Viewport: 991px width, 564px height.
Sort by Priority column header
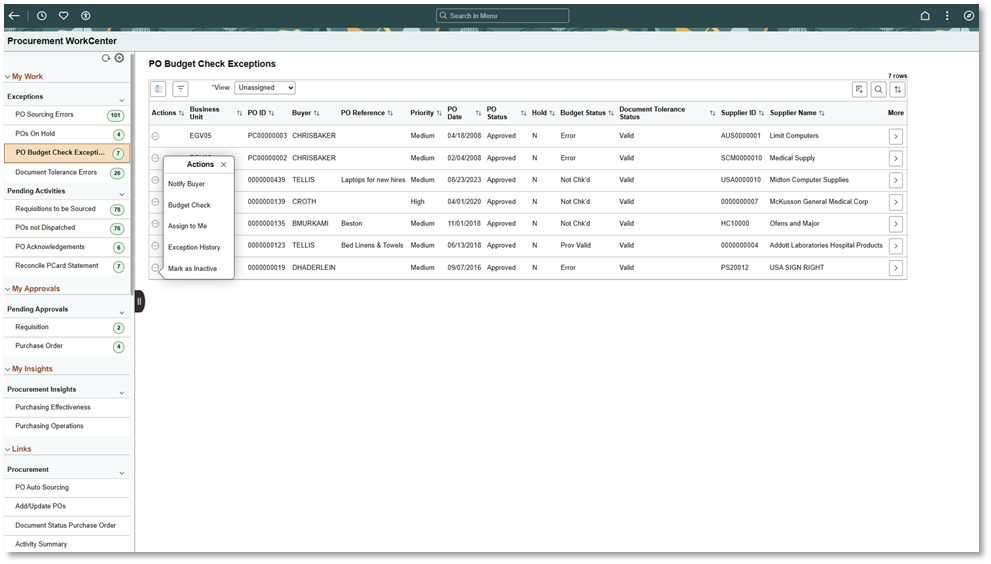pyautogui.click(x=425, y=113)
